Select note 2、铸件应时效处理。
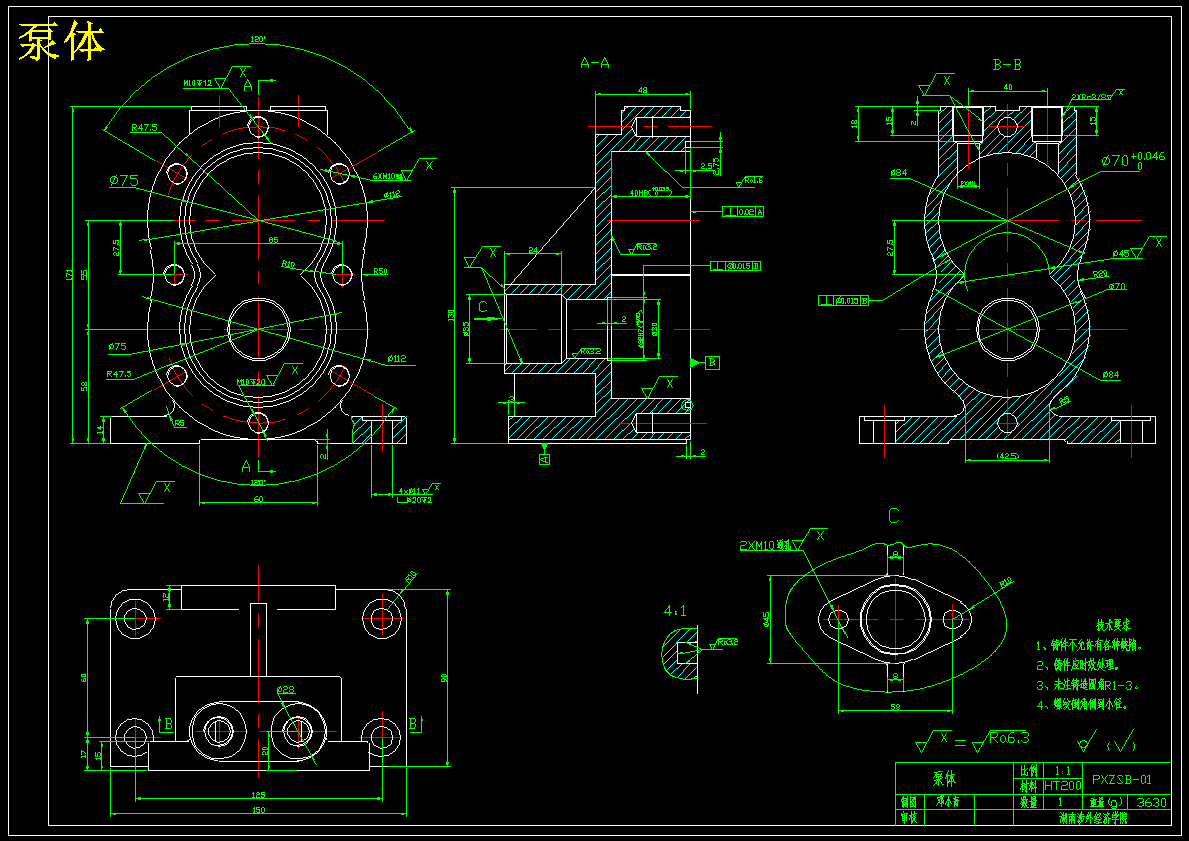 pos(1078,665)
